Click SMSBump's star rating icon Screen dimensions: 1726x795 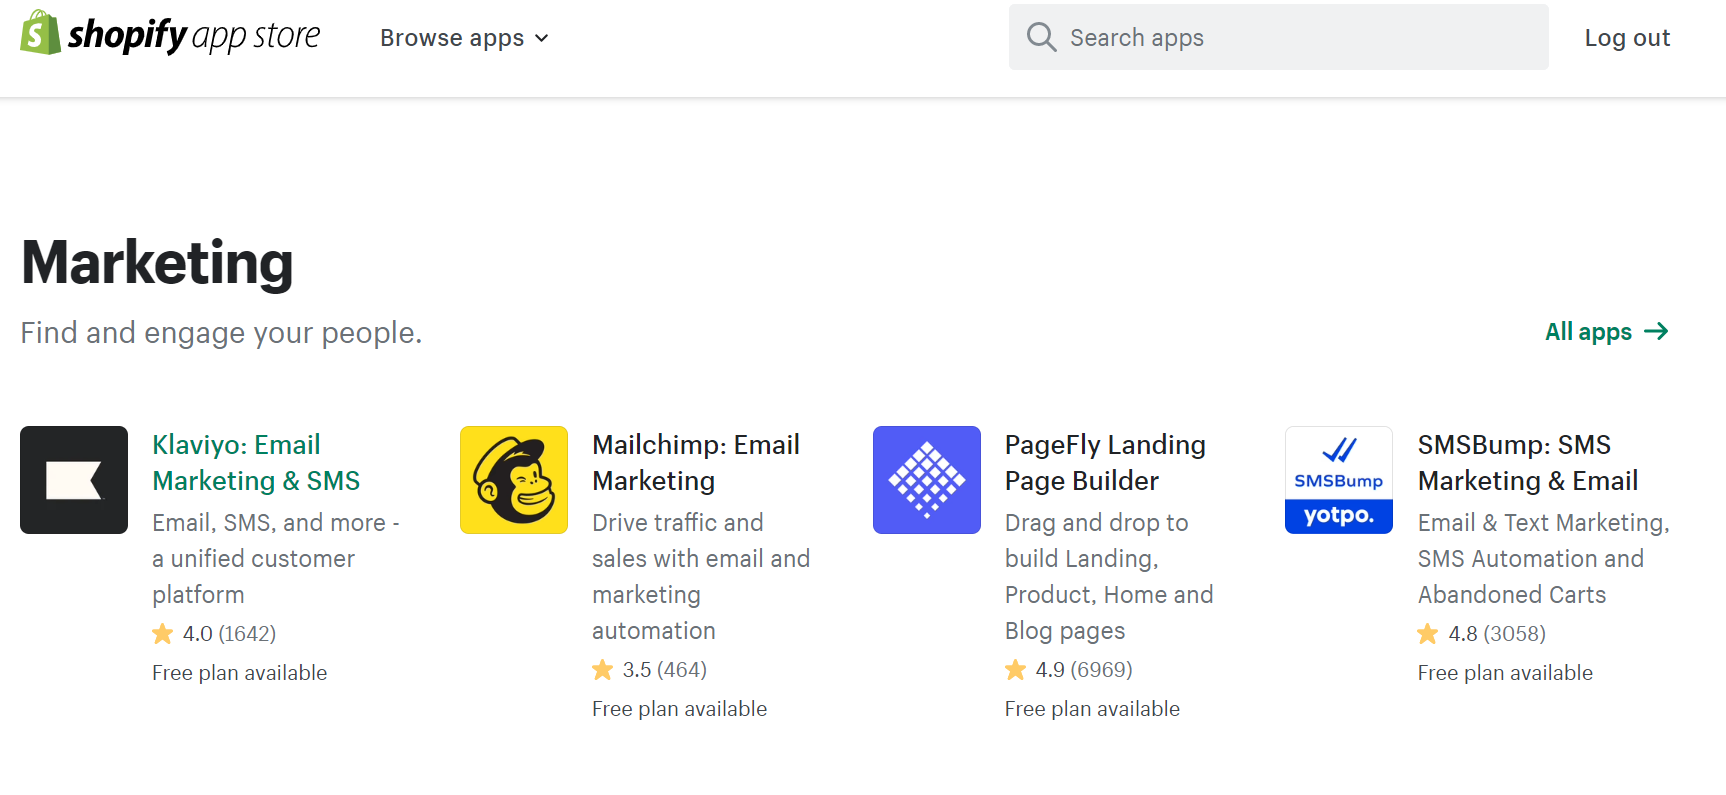pyautogui.click(x=1427, y=633)
